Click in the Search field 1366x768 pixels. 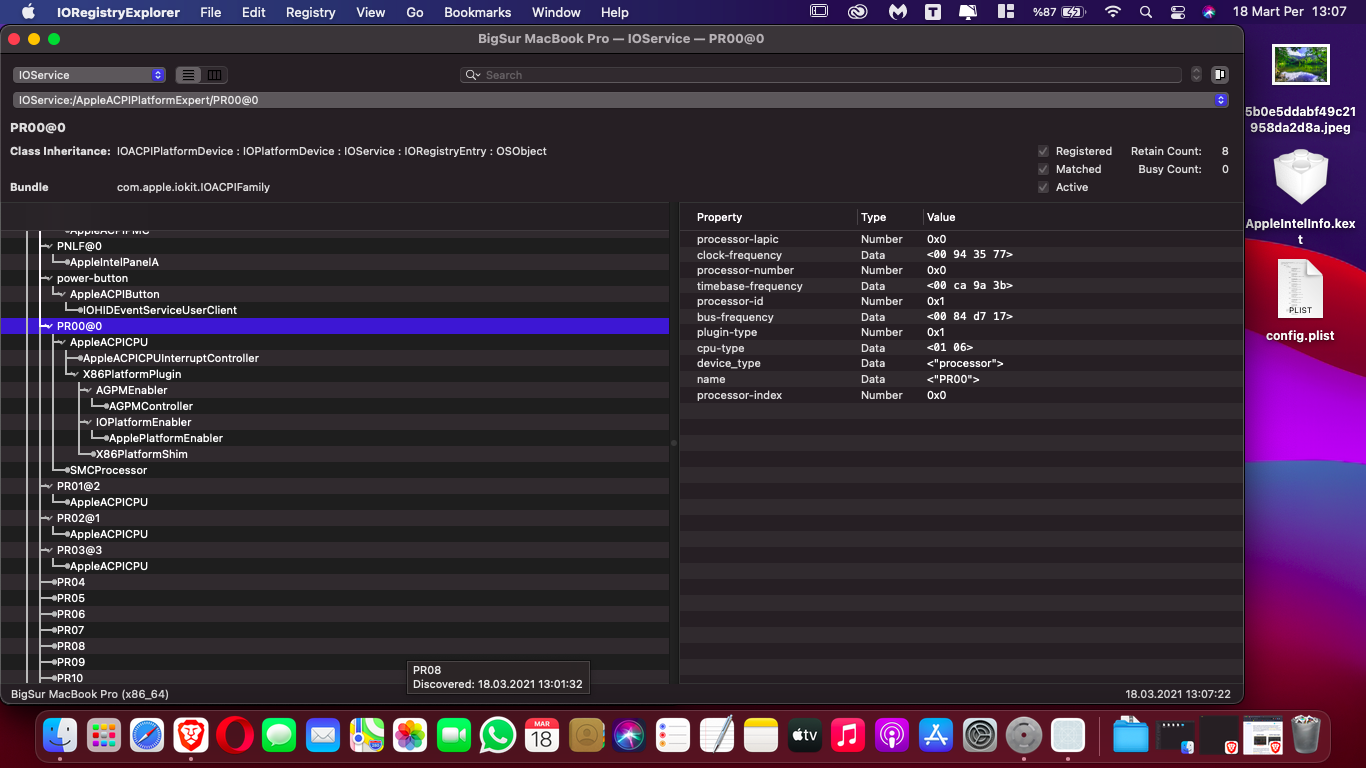click(830, 75)
